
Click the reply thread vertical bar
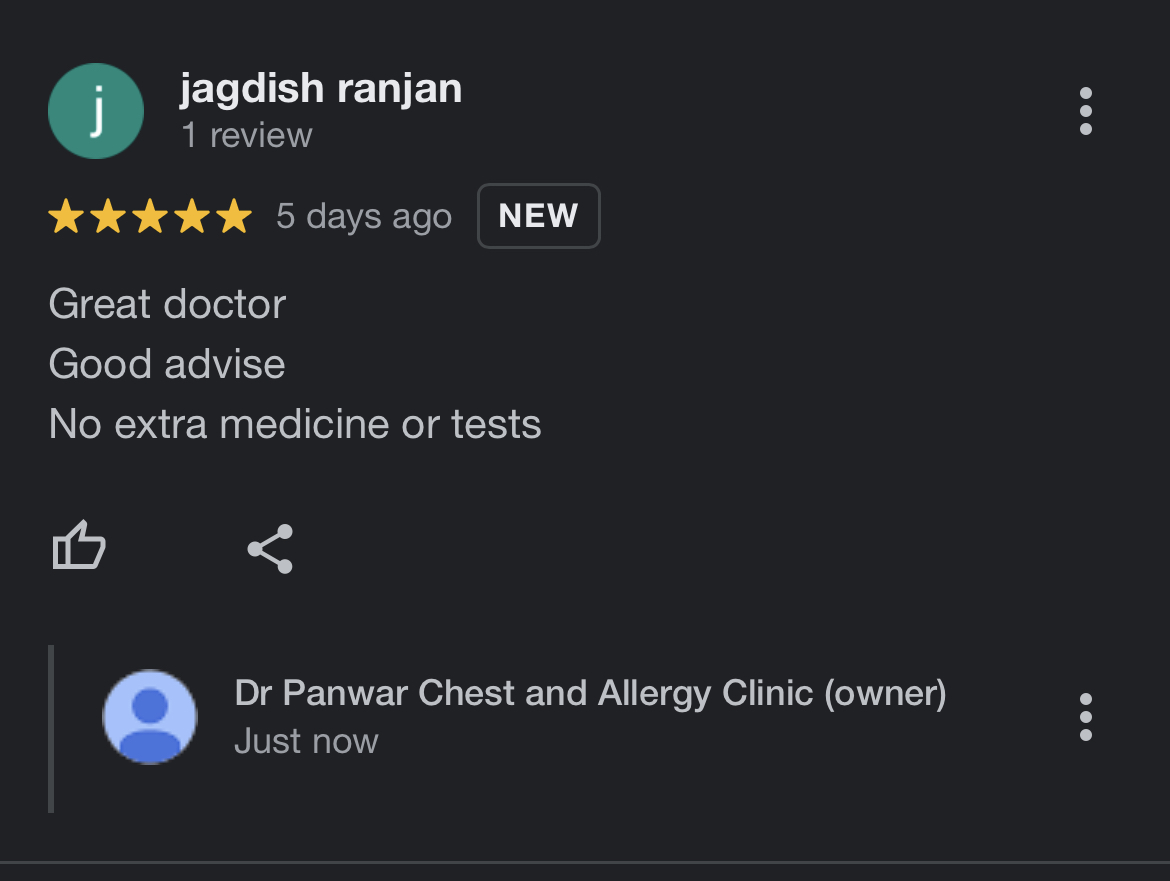coord(51,729)
